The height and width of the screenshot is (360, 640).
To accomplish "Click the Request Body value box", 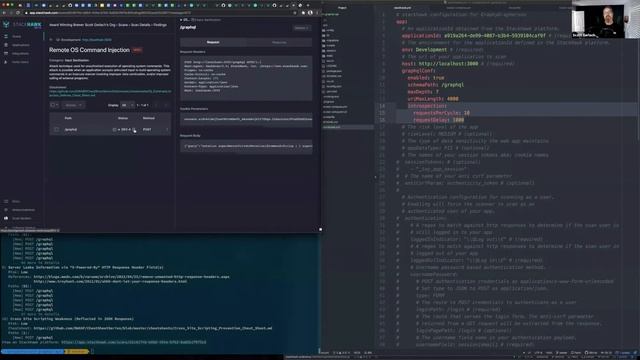I will click(x=246, y=146).
